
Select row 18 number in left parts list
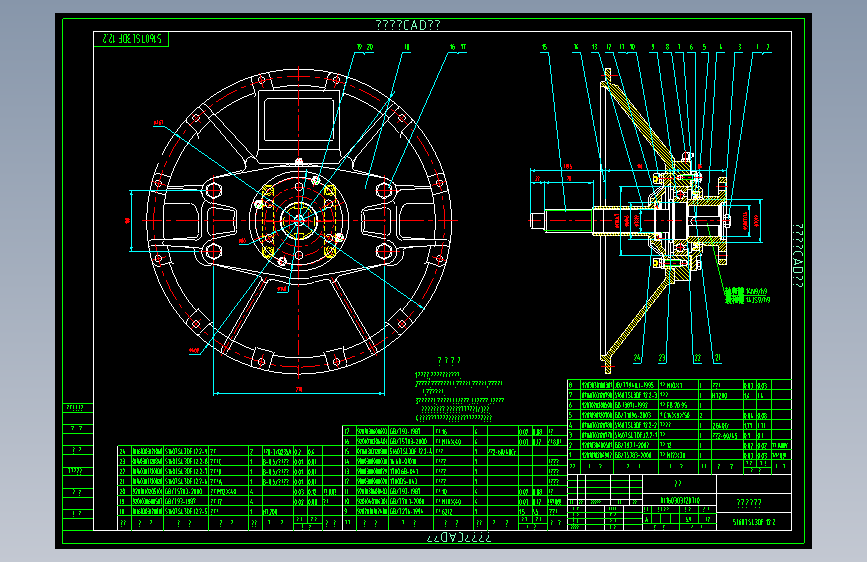[123, 512]
